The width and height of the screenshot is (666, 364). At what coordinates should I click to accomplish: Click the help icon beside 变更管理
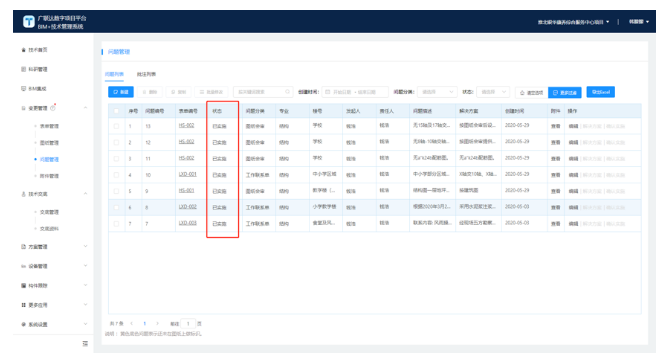tap(53, 108)
